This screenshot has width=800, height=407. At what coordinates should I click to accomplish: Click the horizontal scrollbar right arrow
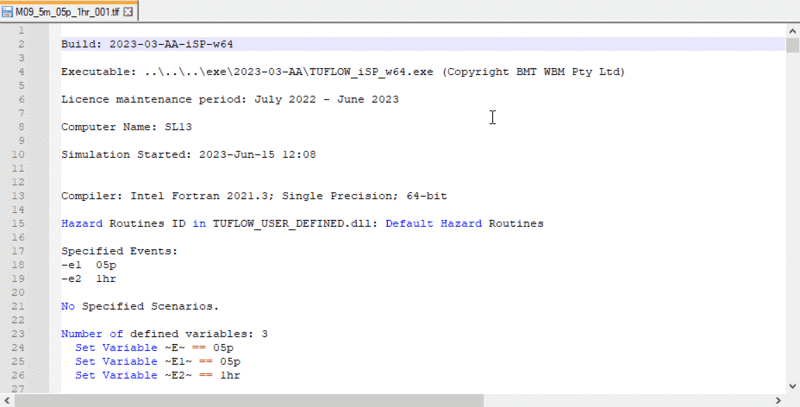(777, 400)
